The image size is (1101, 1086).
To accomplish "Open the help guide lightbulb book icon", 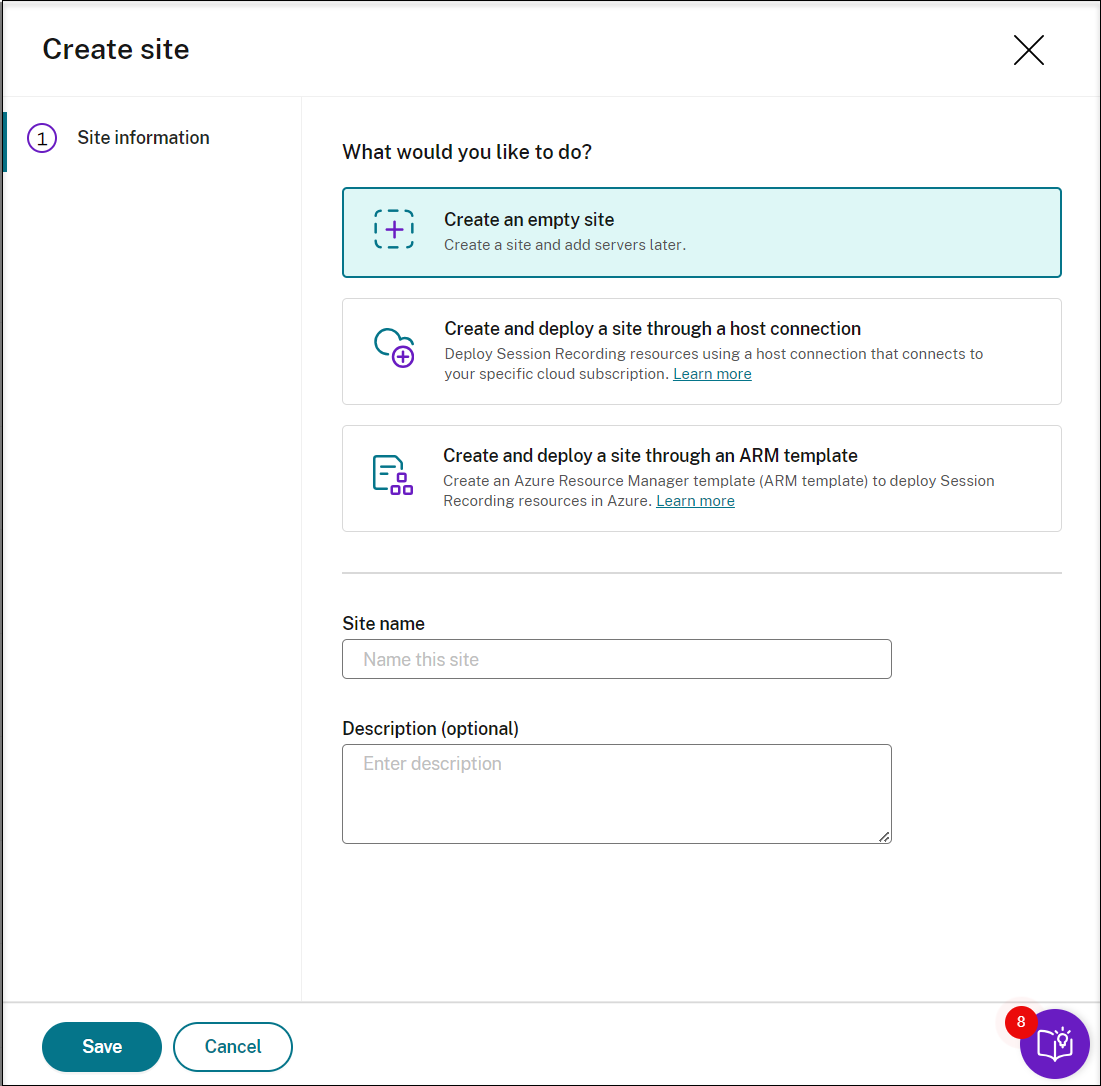I will (1055, 1045).
